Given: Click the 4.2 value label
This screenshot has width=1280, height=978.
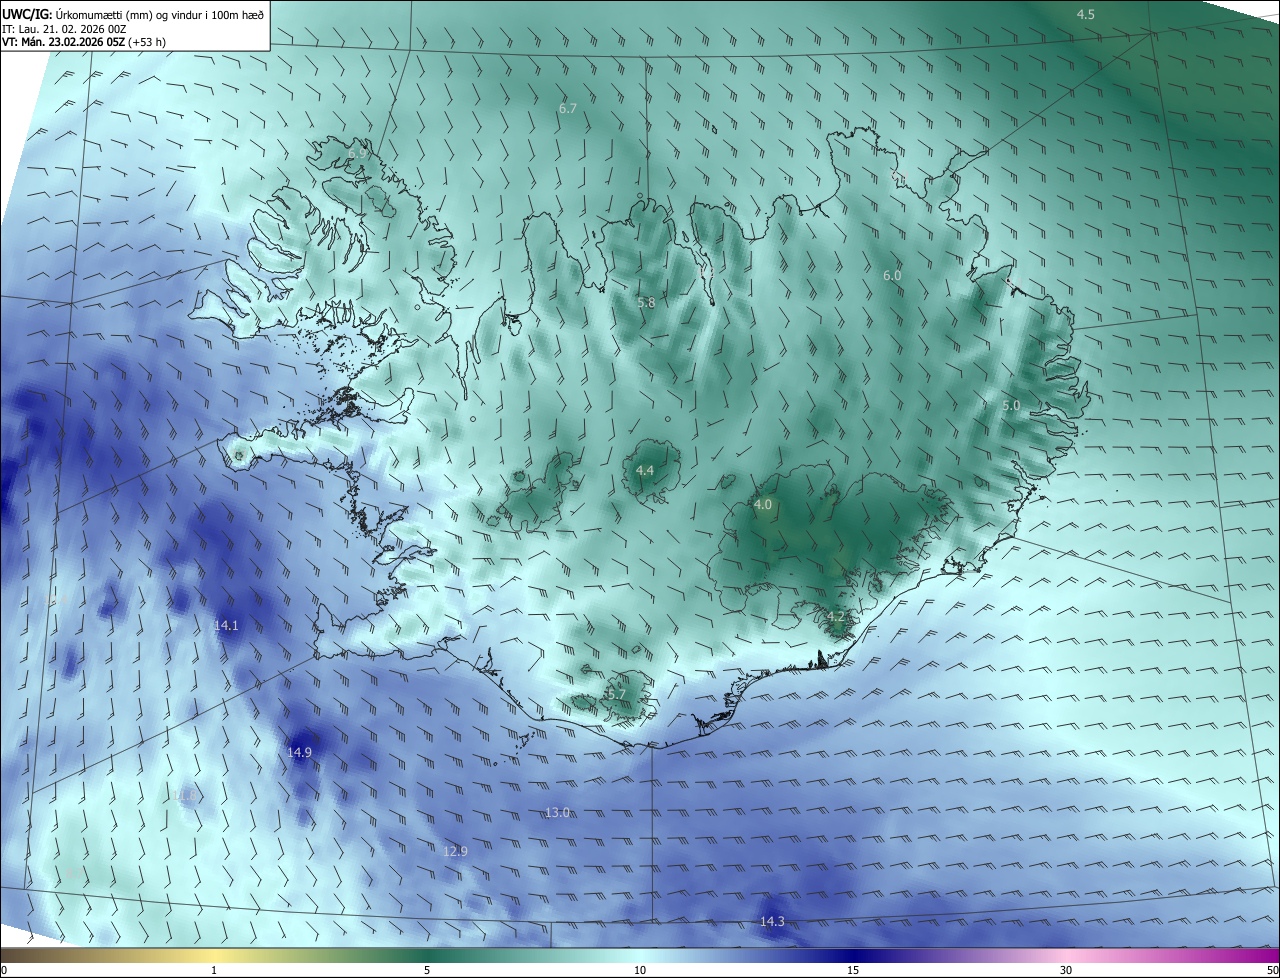Looking at the screenshot, I should coord(838,616).
